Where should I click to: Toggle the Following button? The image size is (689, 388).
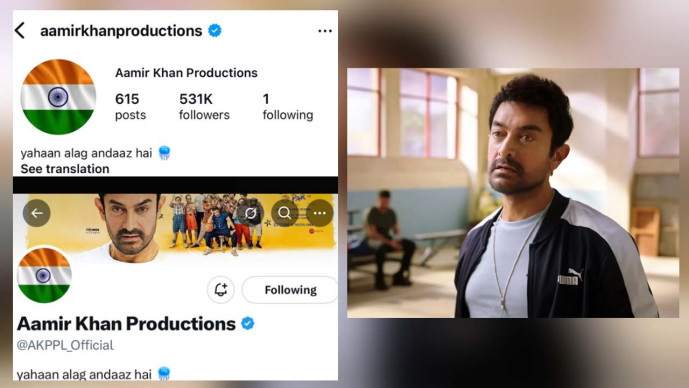click(290, 290)
